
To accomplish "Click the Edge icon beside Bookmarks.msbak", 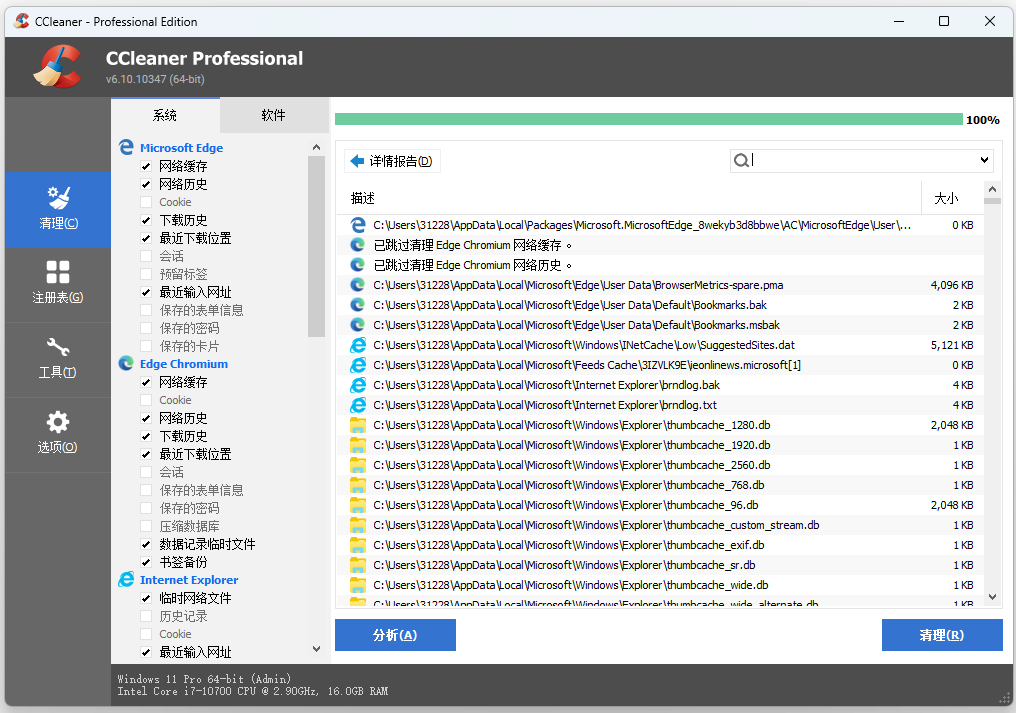I will pyautogui.click(x=358, y=325).
